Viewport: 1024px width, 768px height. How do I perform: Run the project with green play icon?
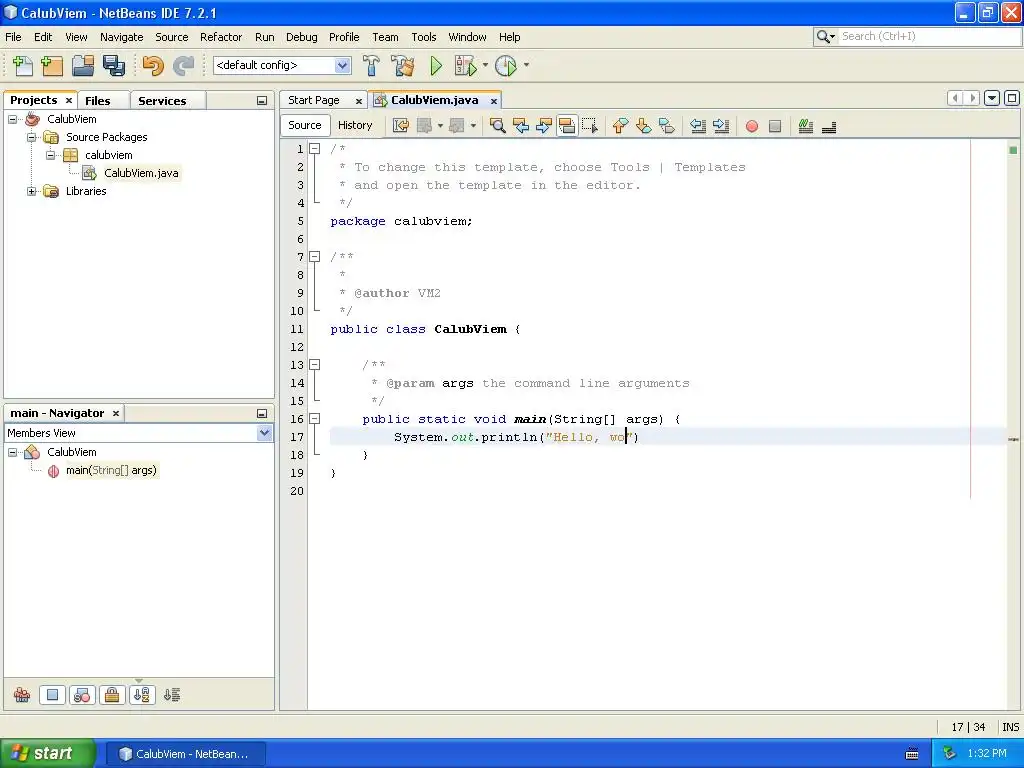436,65
